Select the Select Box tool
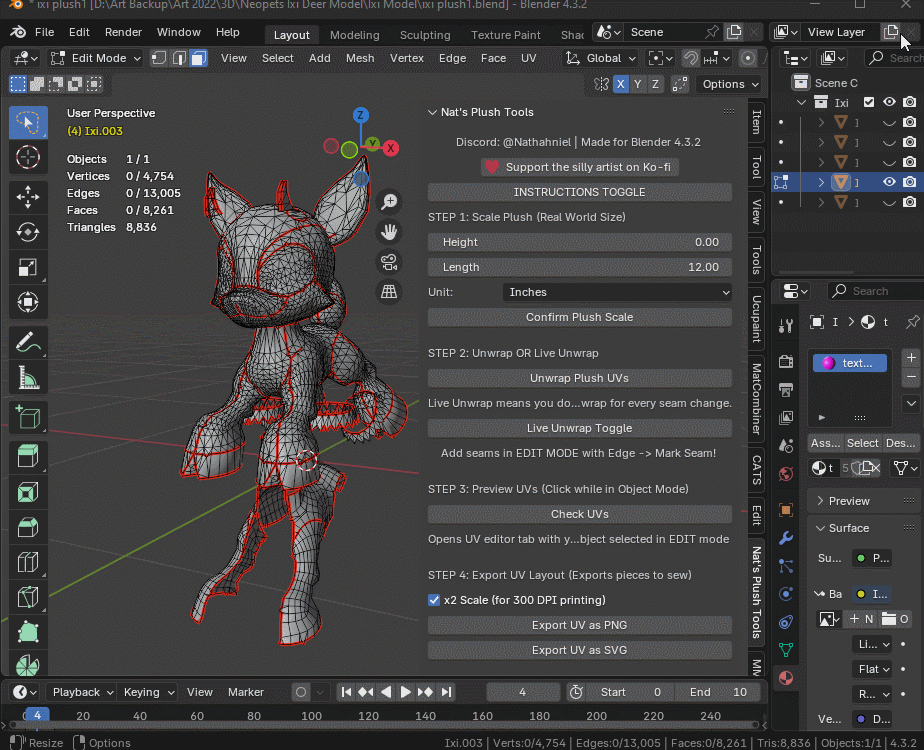Image resolution: width=924 pixels, height=750 pixels. 28,122
